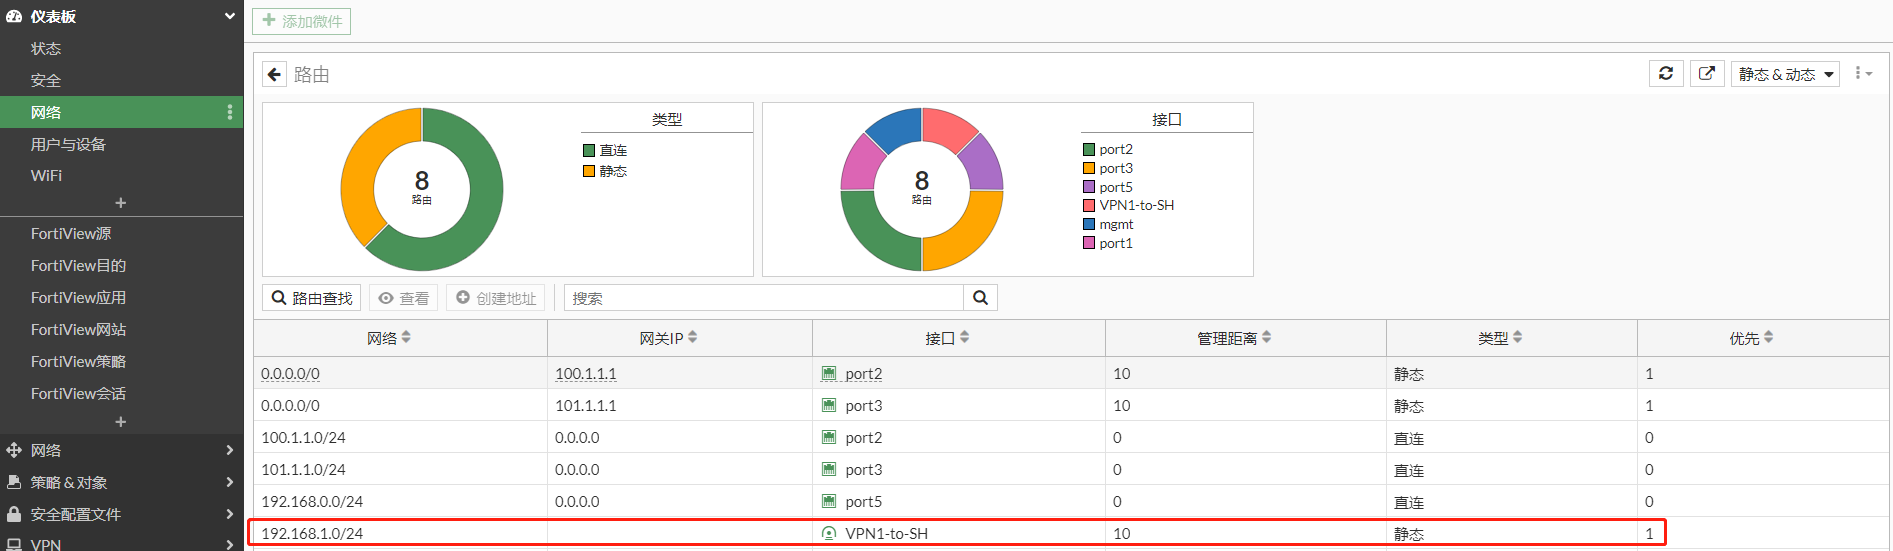Click the plus icon below FortiView会话
The image size is (1893, 551).
(x=121, y=422)
